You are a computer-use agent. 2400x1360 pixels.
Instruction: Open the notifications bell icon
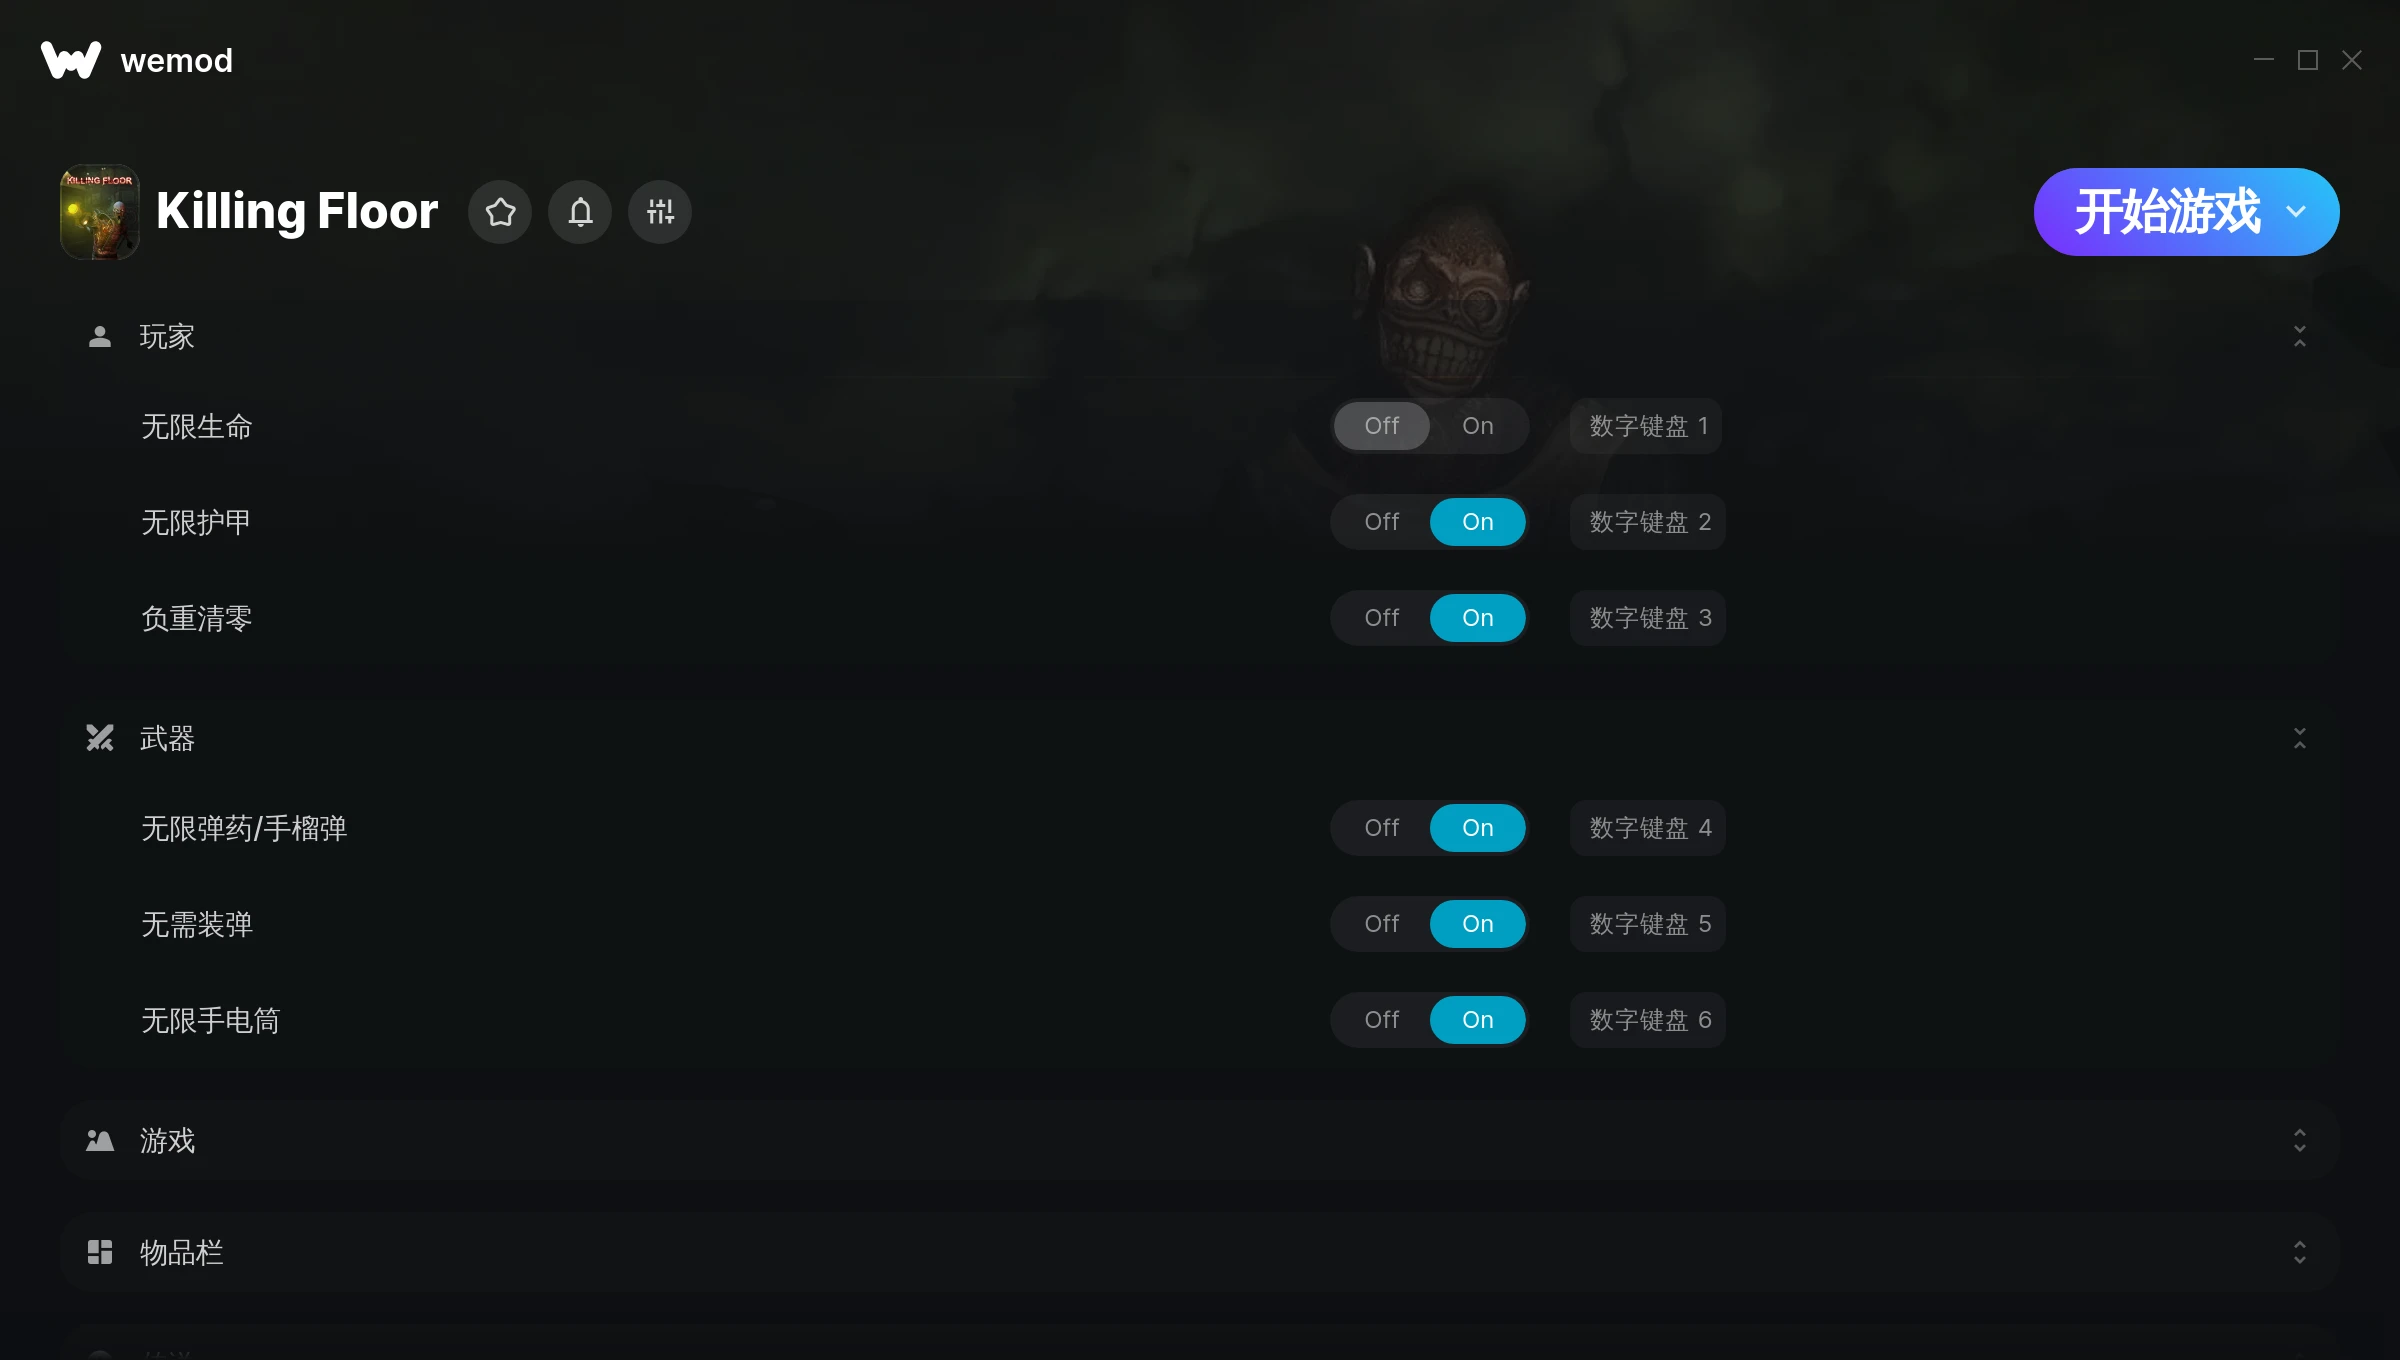(580, 212)
